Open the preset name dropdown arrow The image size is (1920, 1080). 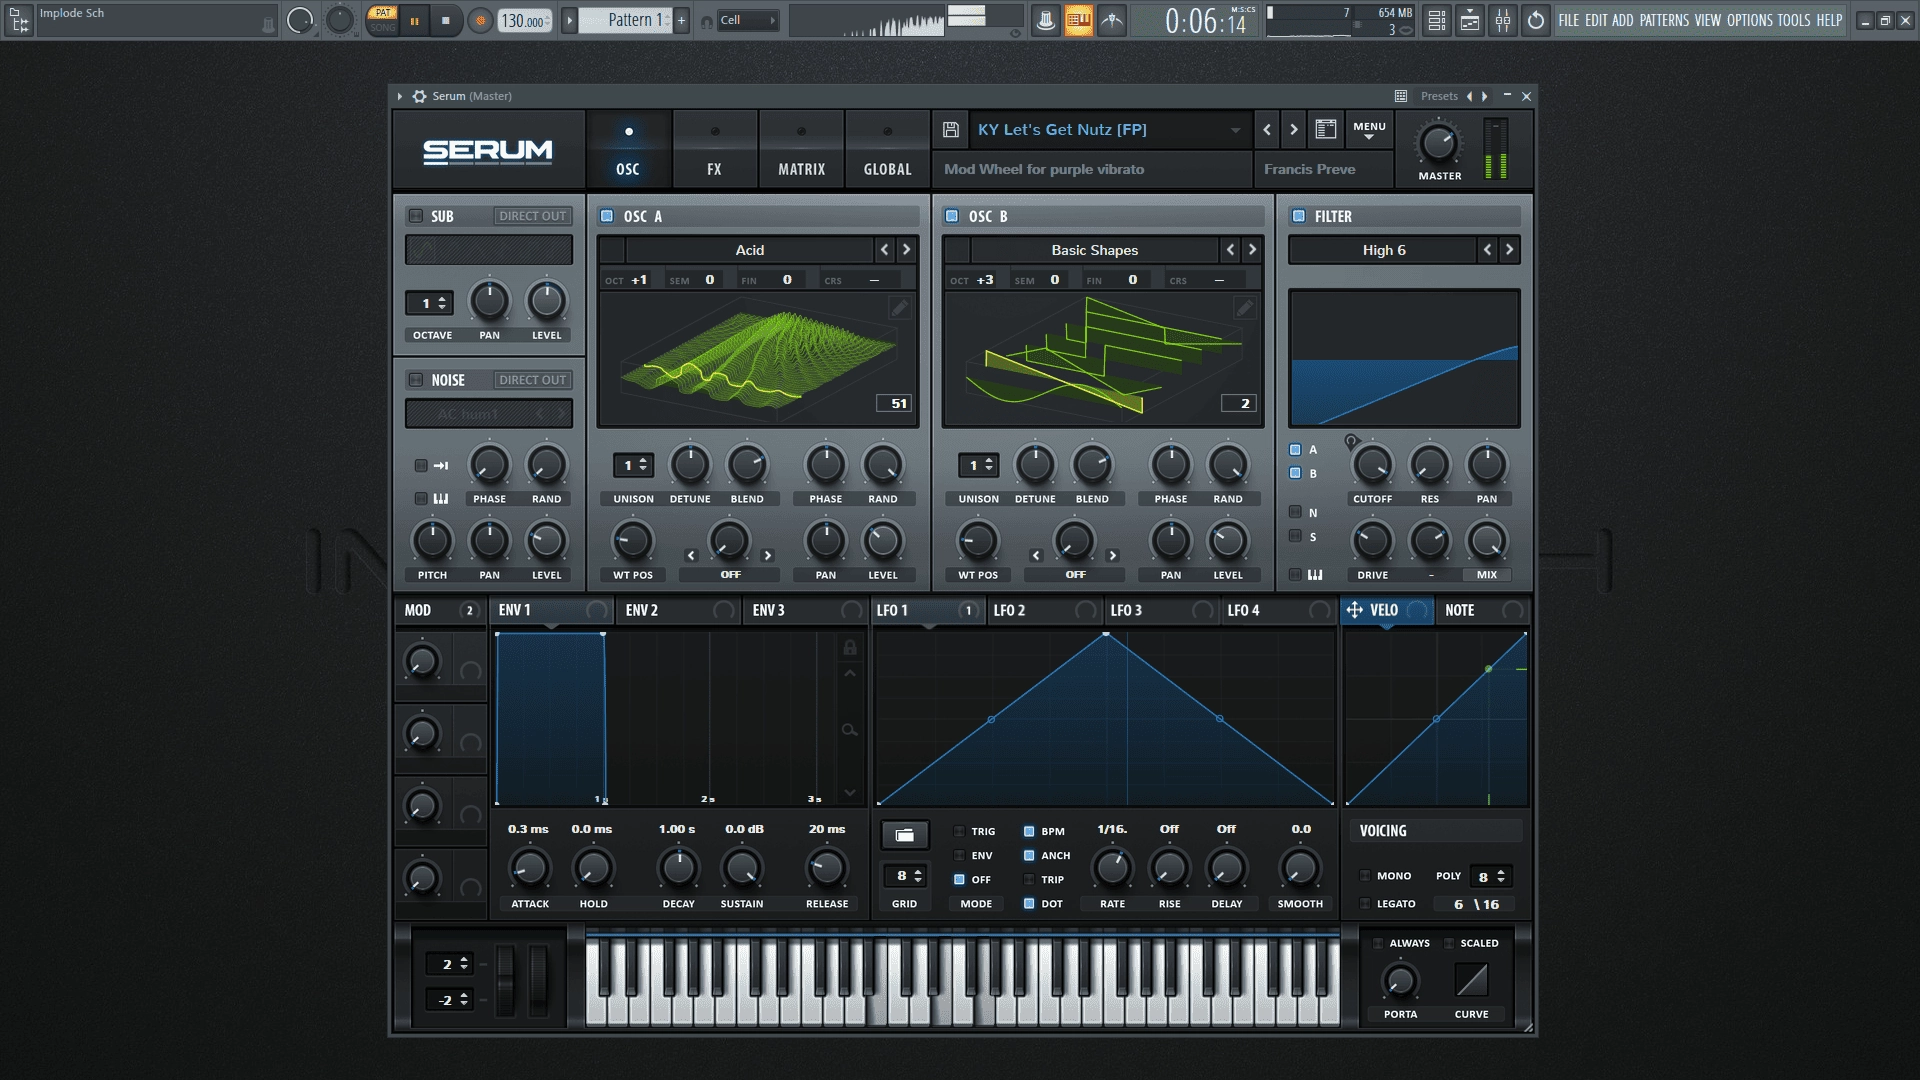(1235, 130)
